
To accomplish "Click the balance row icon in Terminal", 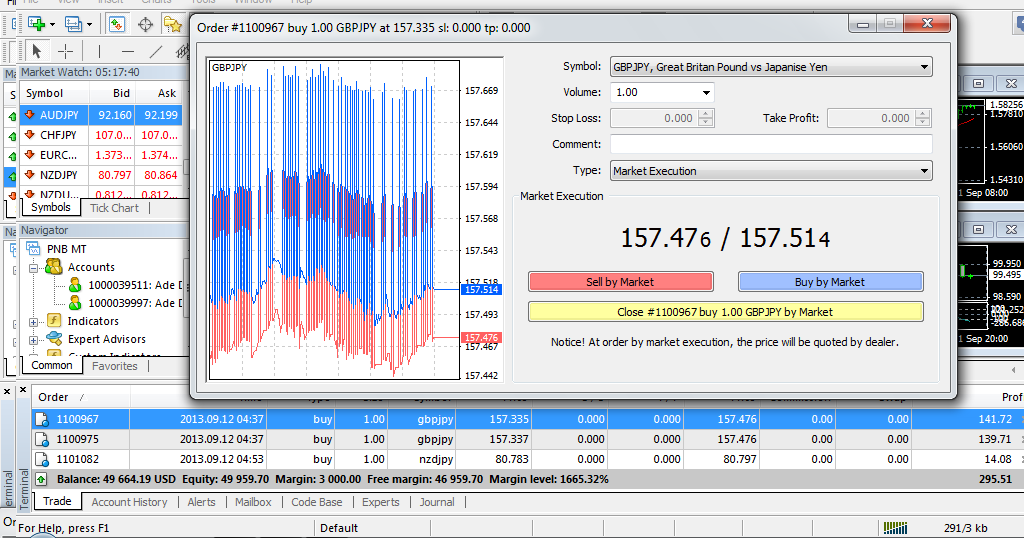I will click(x=41, y=479).
